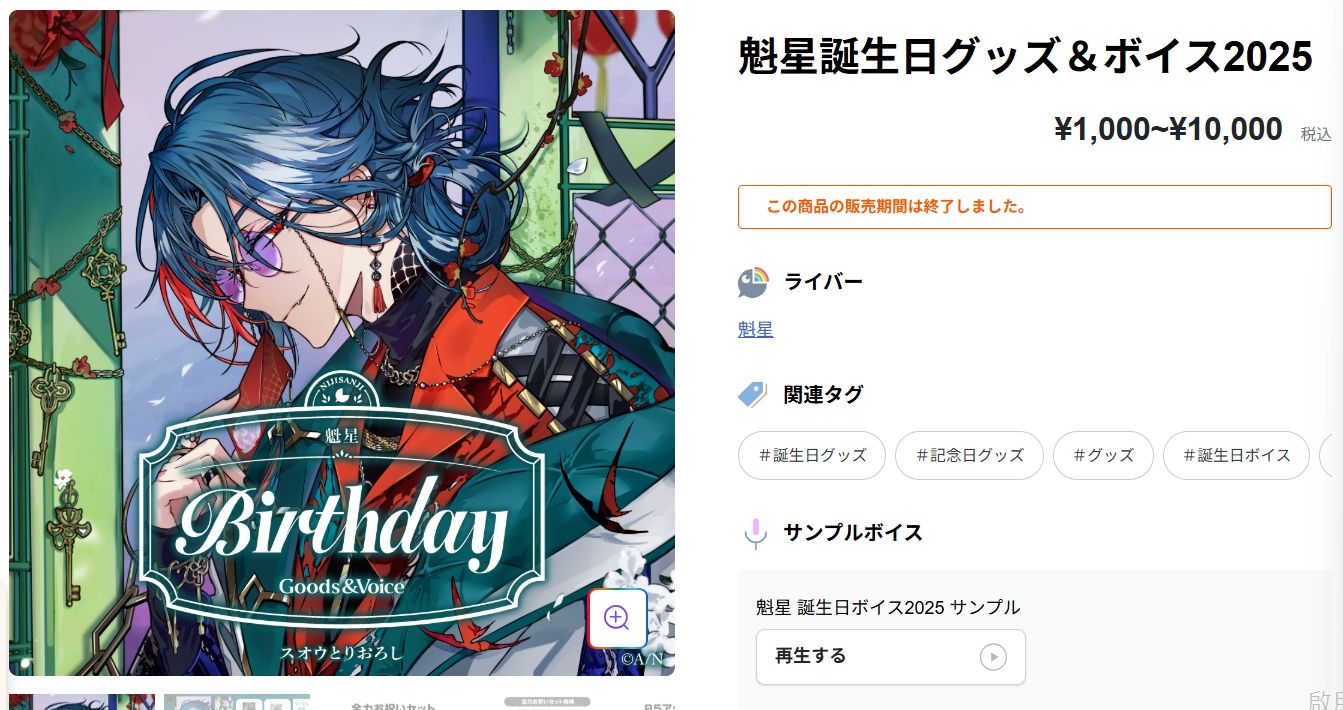Select the B5 thumbnail at row end
The height and width of the screenshot is (710, 1343).
[x=660, y=704]
